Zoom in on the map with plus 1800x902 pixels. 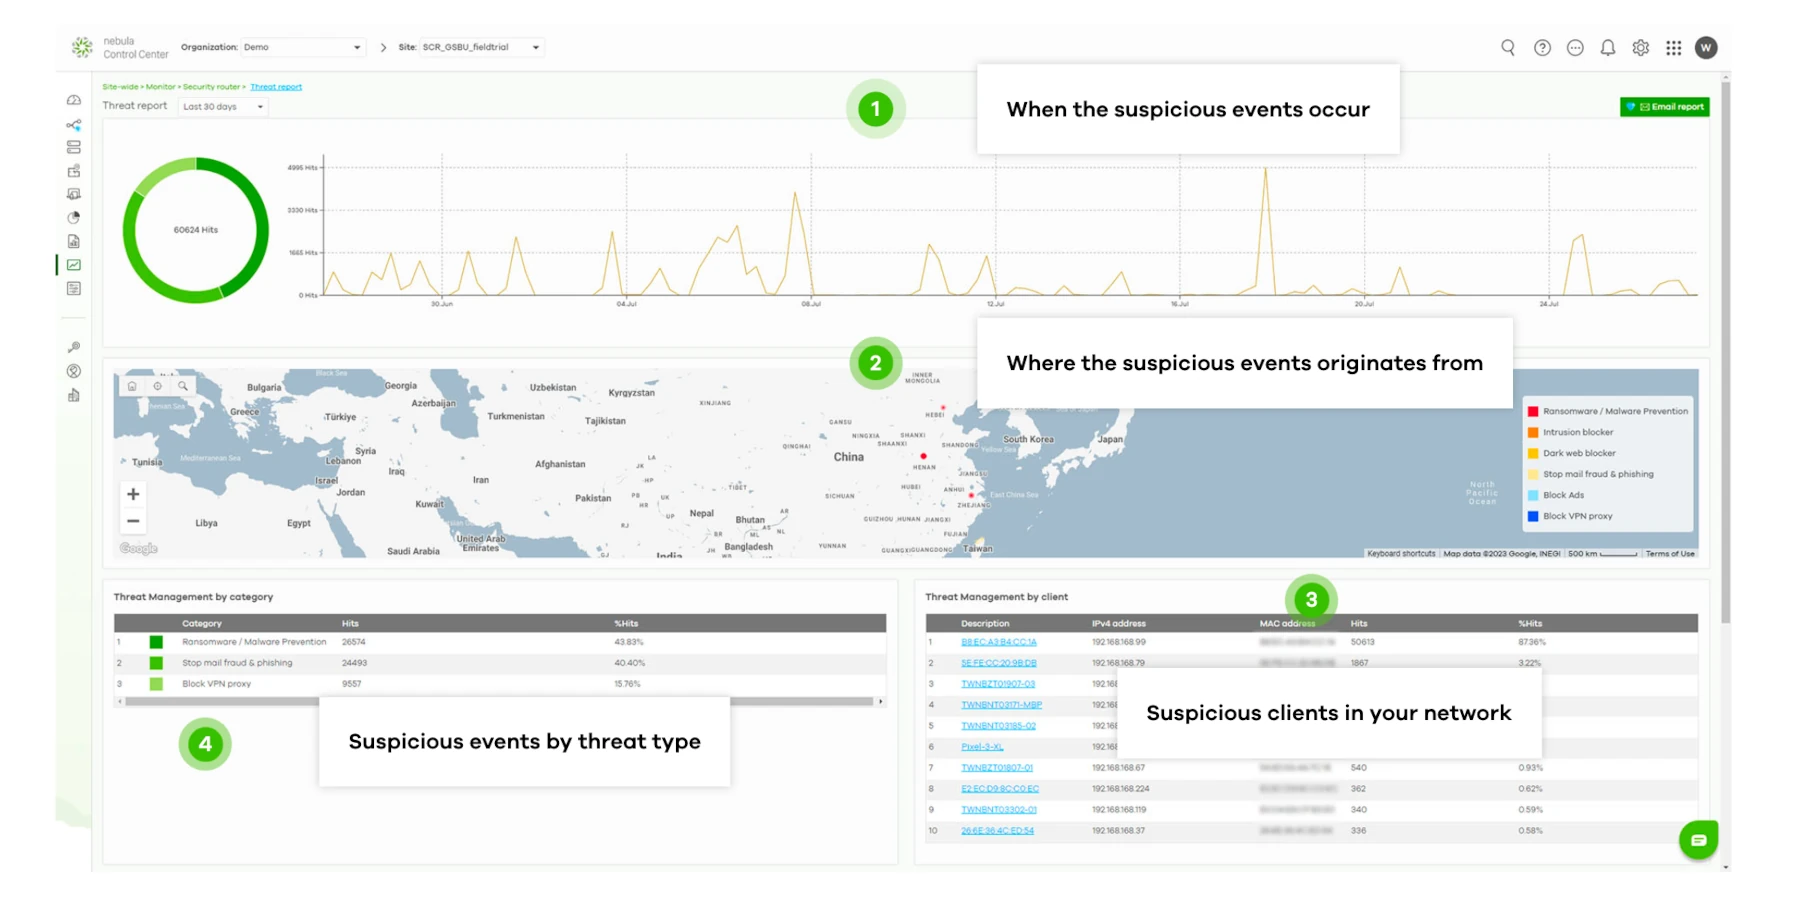click(x=133, y=494)
